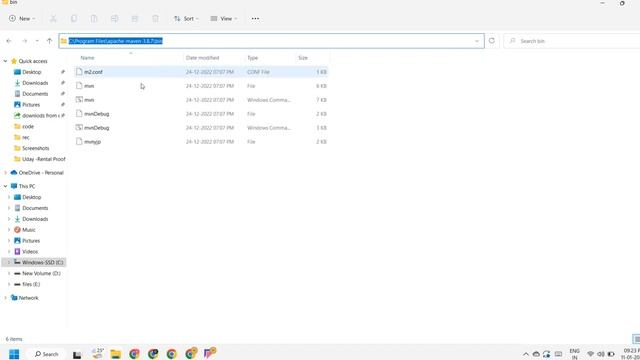The height and width of the screenshot is (360, 640).
Task: Sort by Date modified column header
Action: tap(202, 58)
